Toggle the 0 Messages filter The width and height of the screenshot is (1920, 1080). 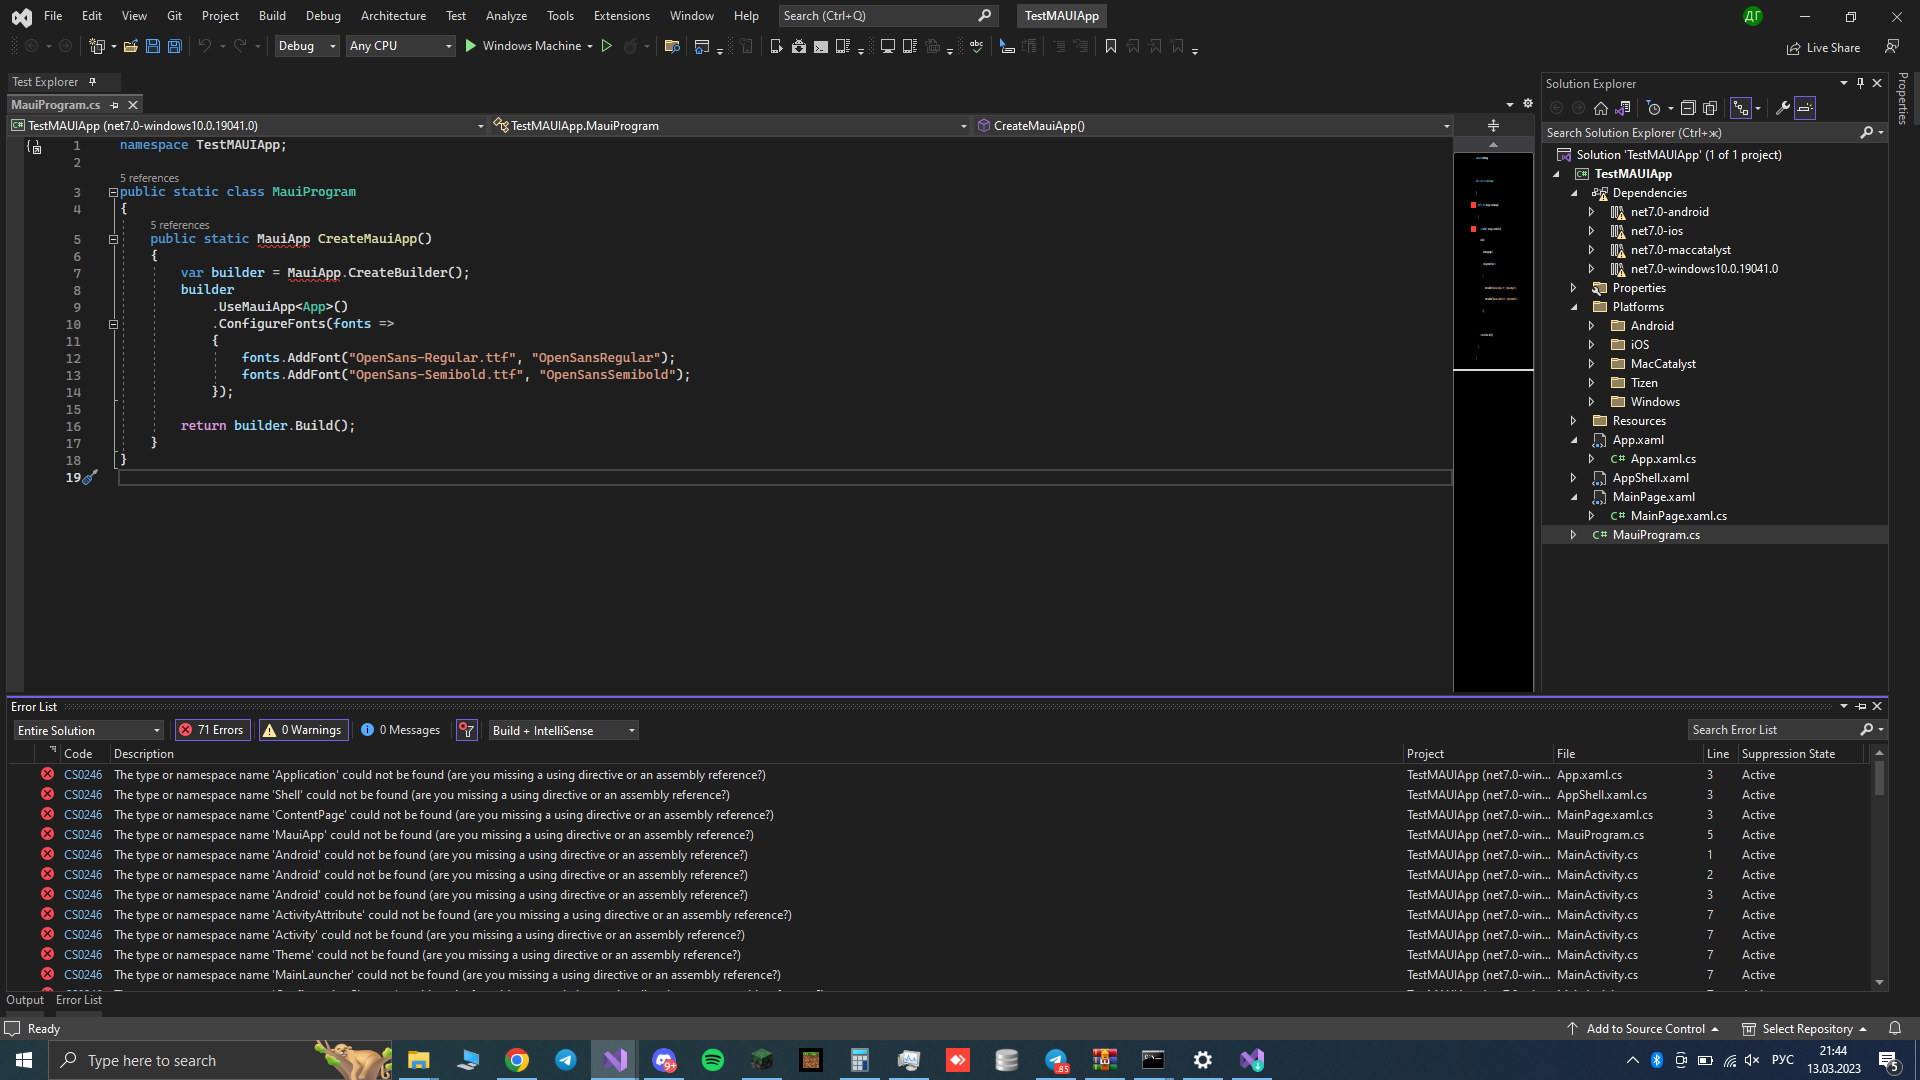pyautogui.click(x=400, y=730)
